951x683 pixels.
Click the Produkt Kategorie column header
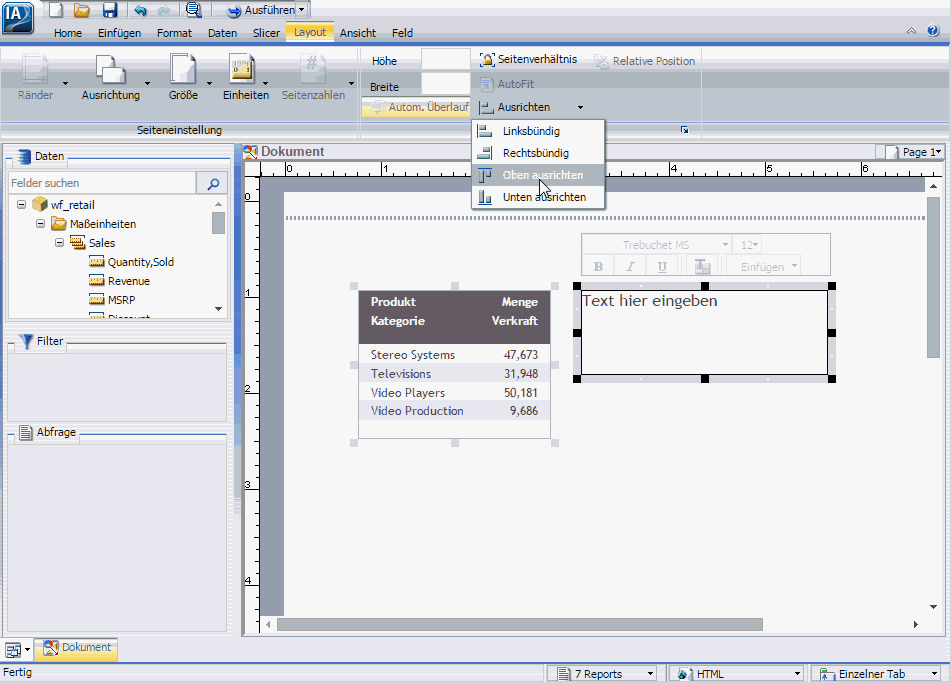click(x=397, y=311)
